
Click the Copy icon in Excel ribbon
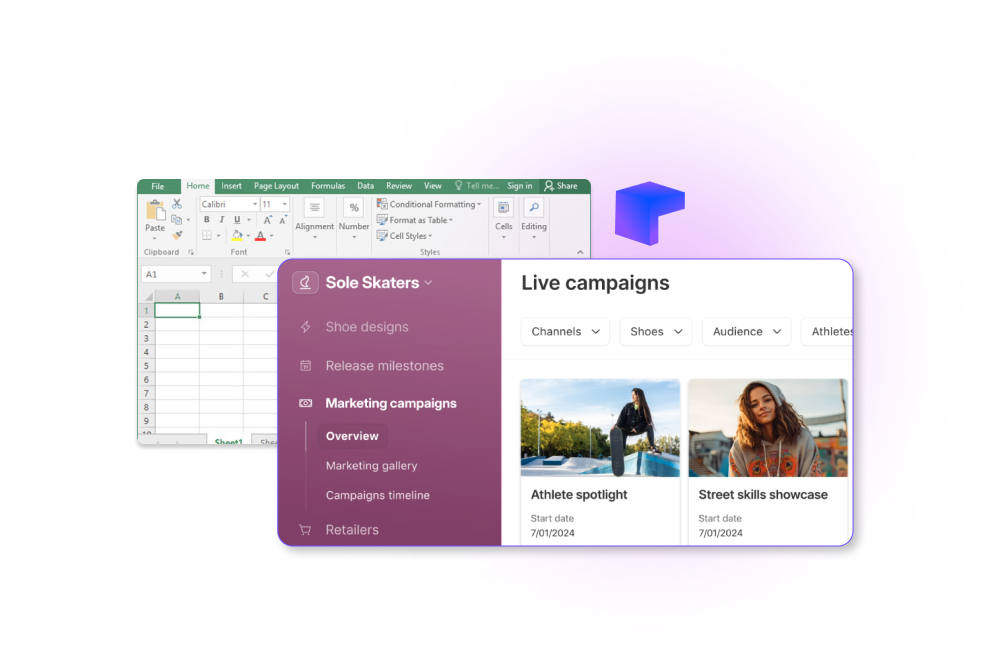pyautogui.click(x=177, y=219)
